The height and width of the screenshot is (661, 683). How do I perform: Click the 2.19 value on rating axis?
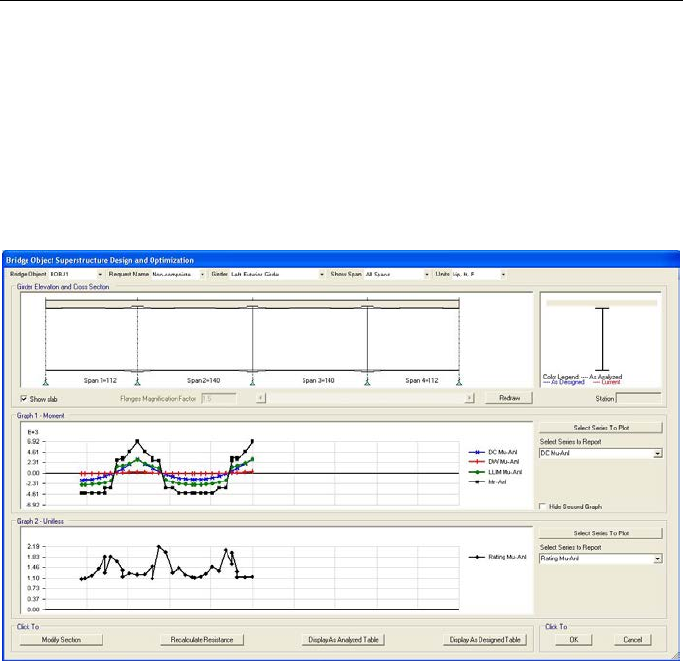(x=33, y=546)
